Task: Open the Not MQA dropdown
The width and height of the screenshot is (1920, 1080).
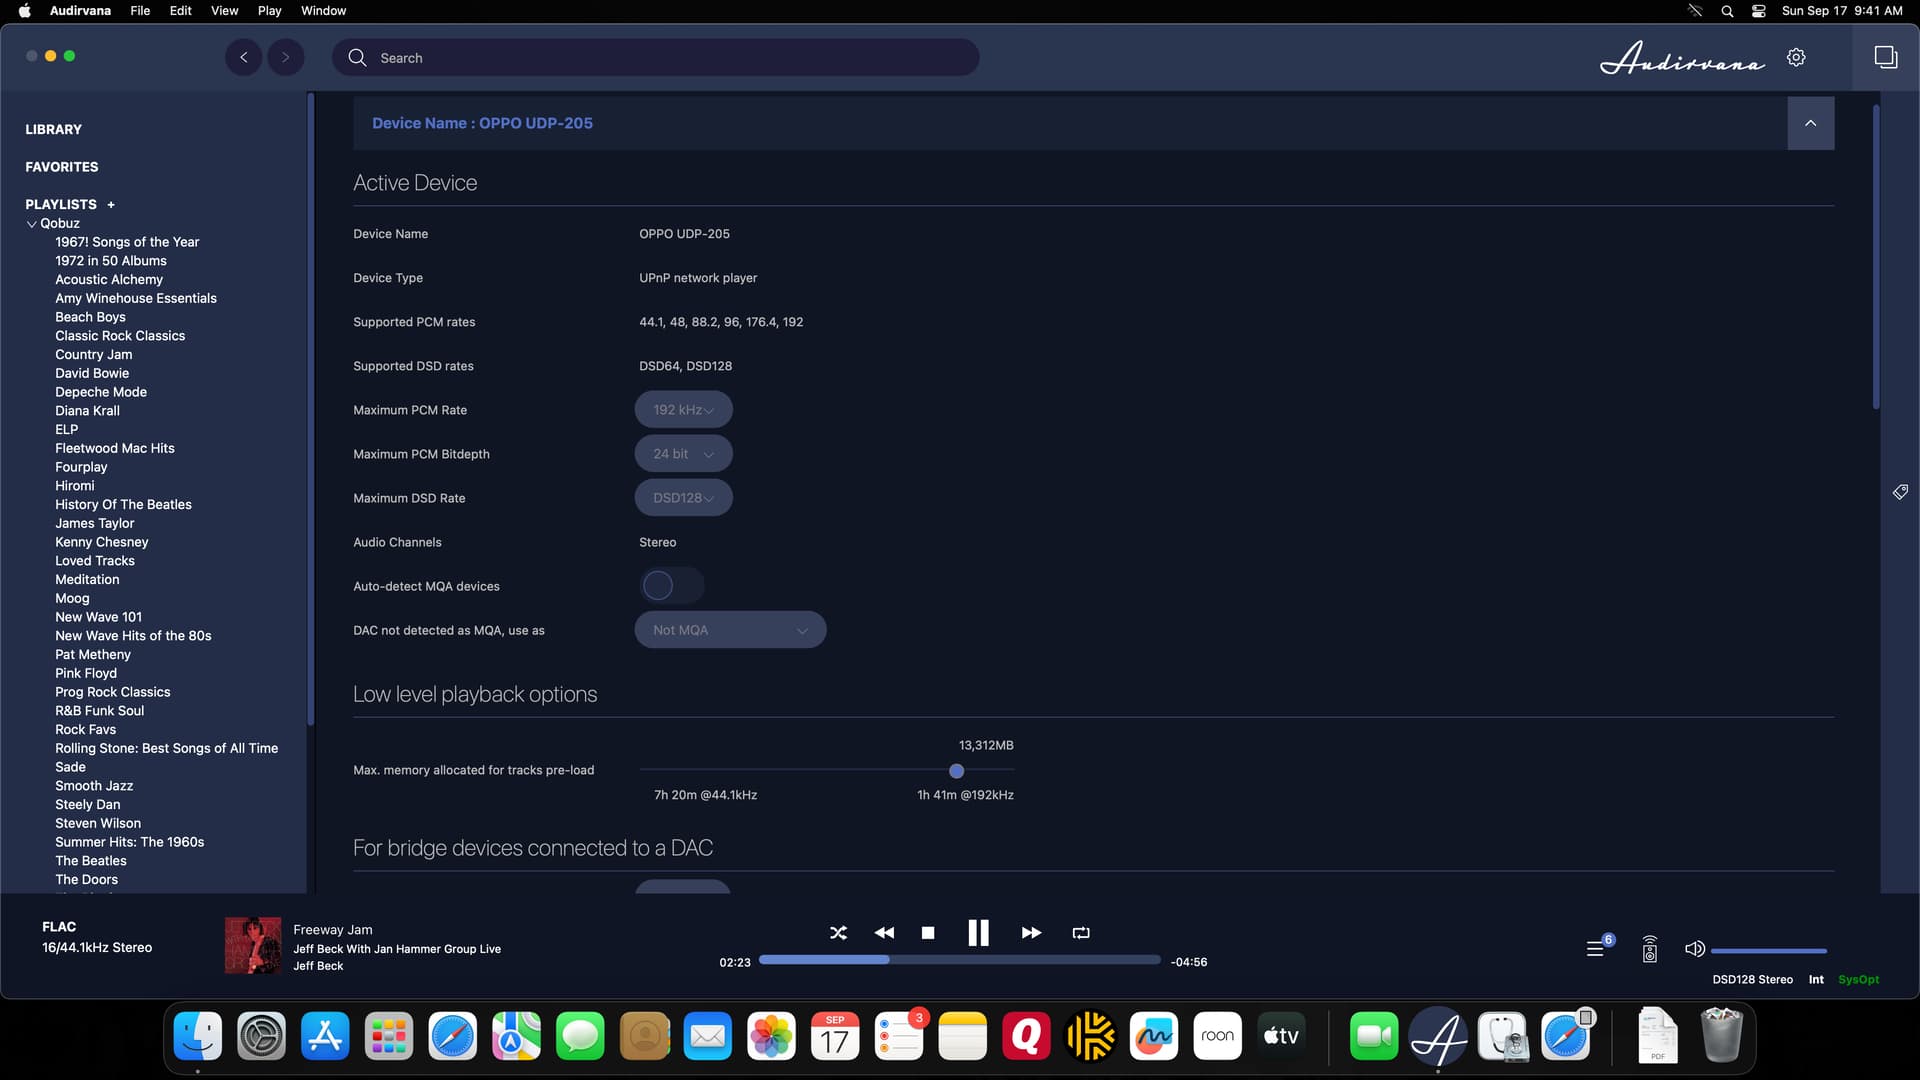Action: pos(730,630)
